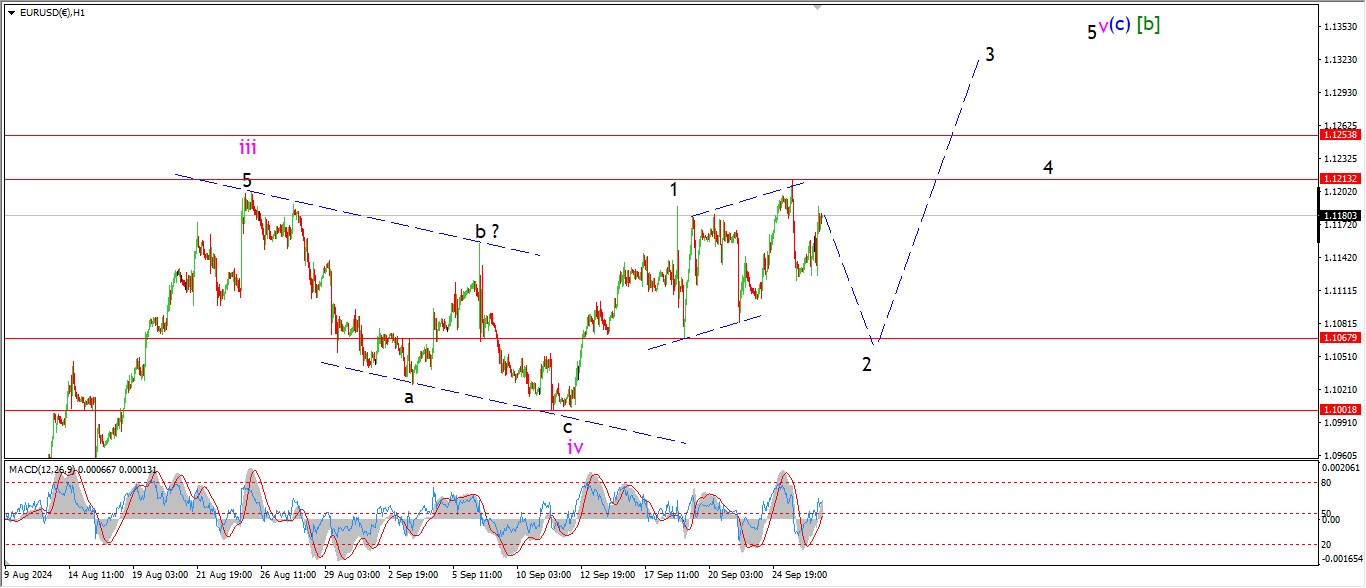The width and height of the screenshot is (1366, 588).
Task: Click the '21 Aug 19:00' time axis label
Action: pyautogui.click(x=222, y=575)
